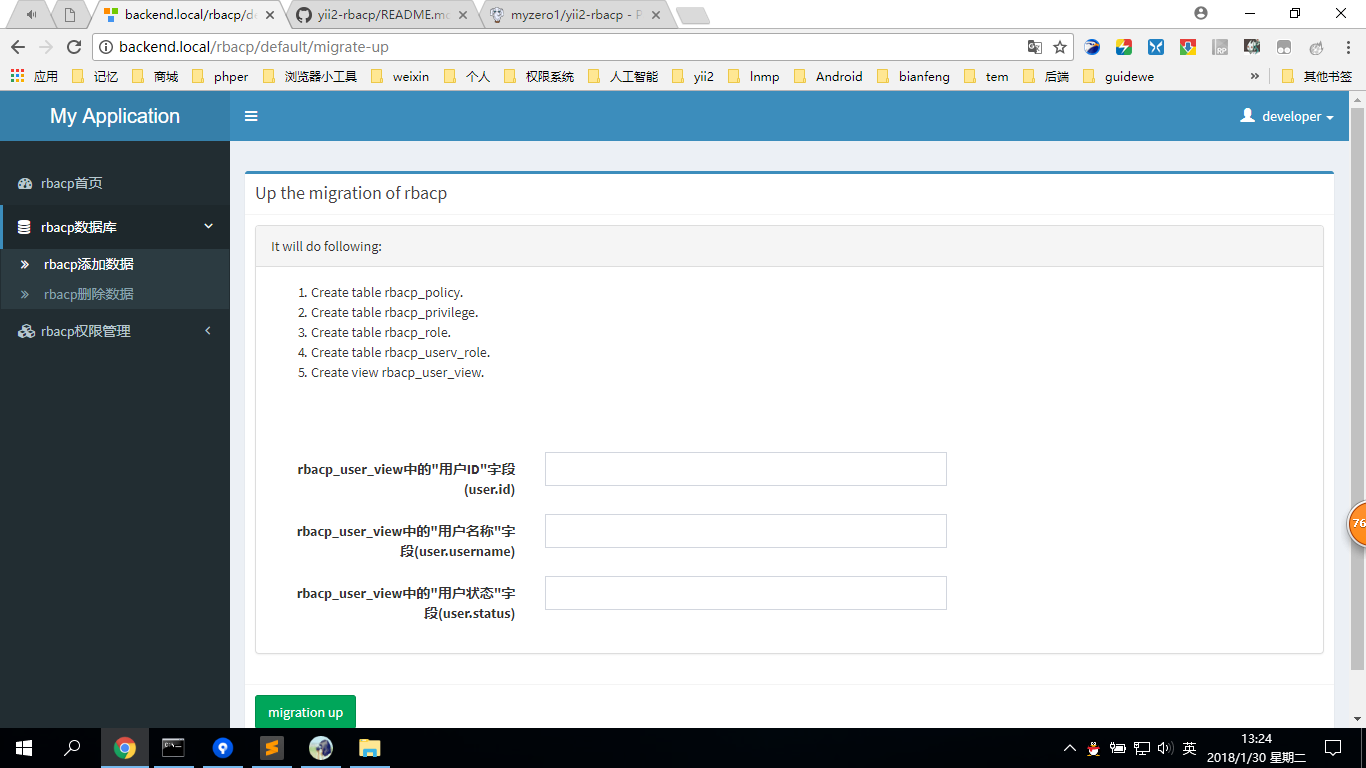
Task: Open the Windows notification center icon
Action: point(1333,748)
